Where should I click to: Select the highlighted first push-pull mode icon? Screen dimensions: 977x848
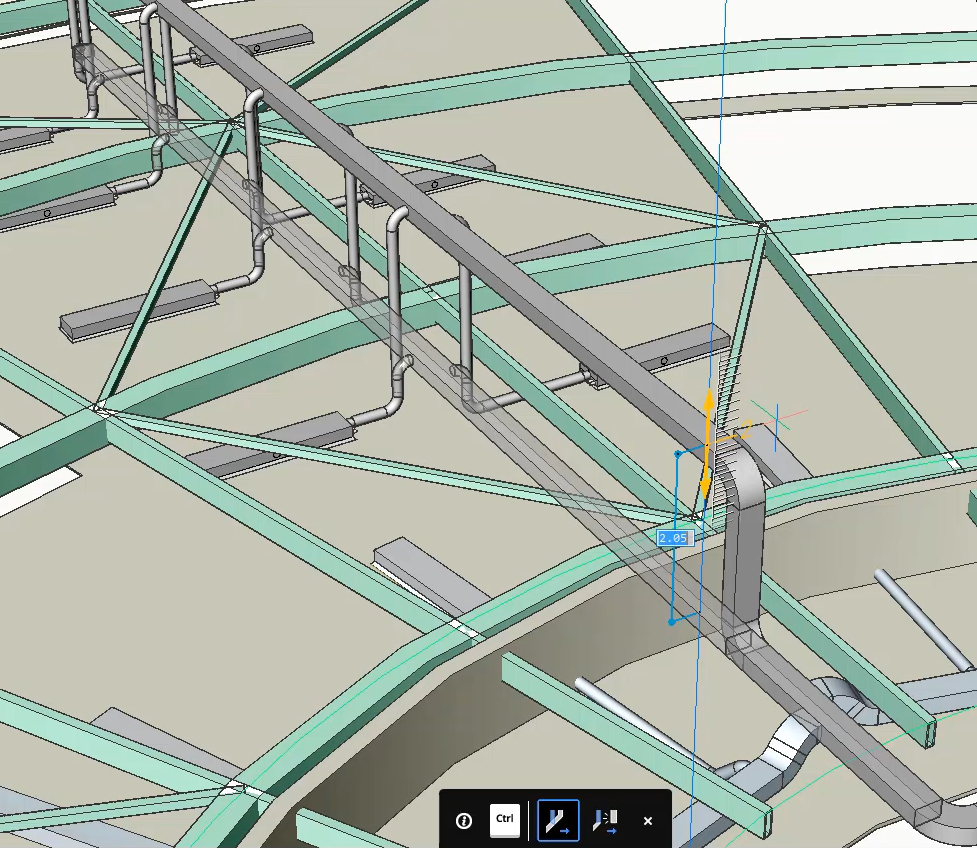click(x=558, y=820)
